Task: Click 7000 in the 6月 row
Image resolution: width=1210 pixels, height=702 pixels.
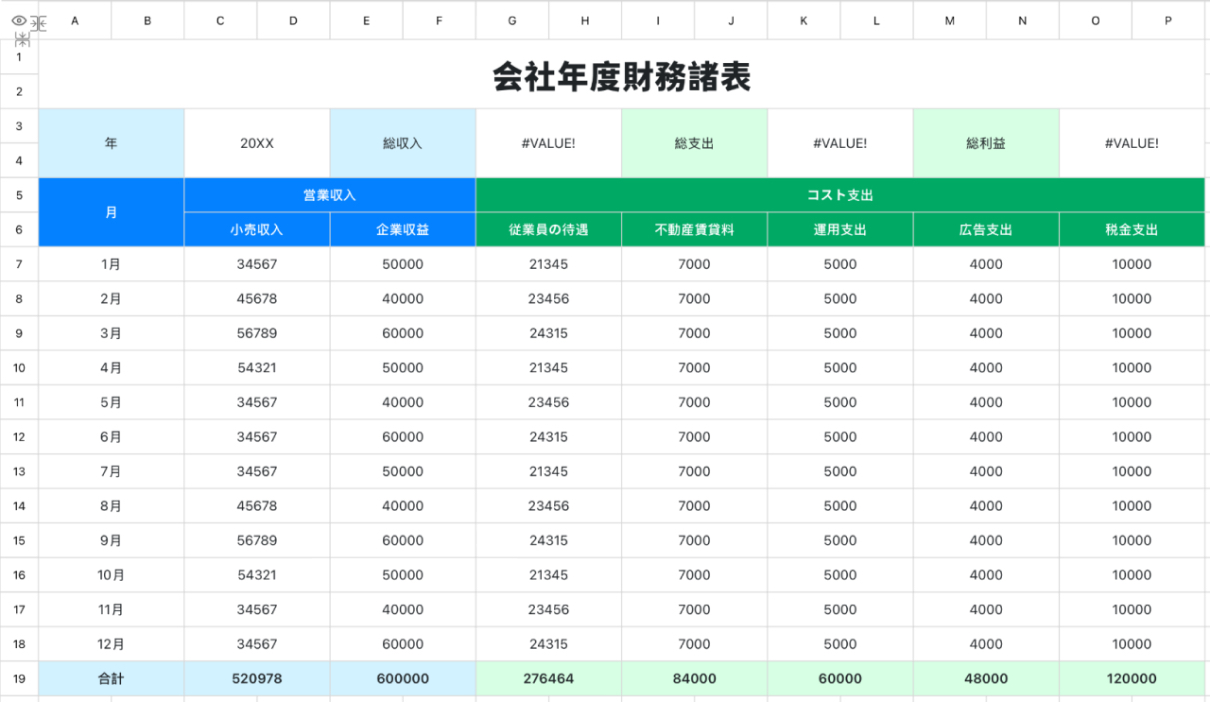Action: (x=694, y=437)
